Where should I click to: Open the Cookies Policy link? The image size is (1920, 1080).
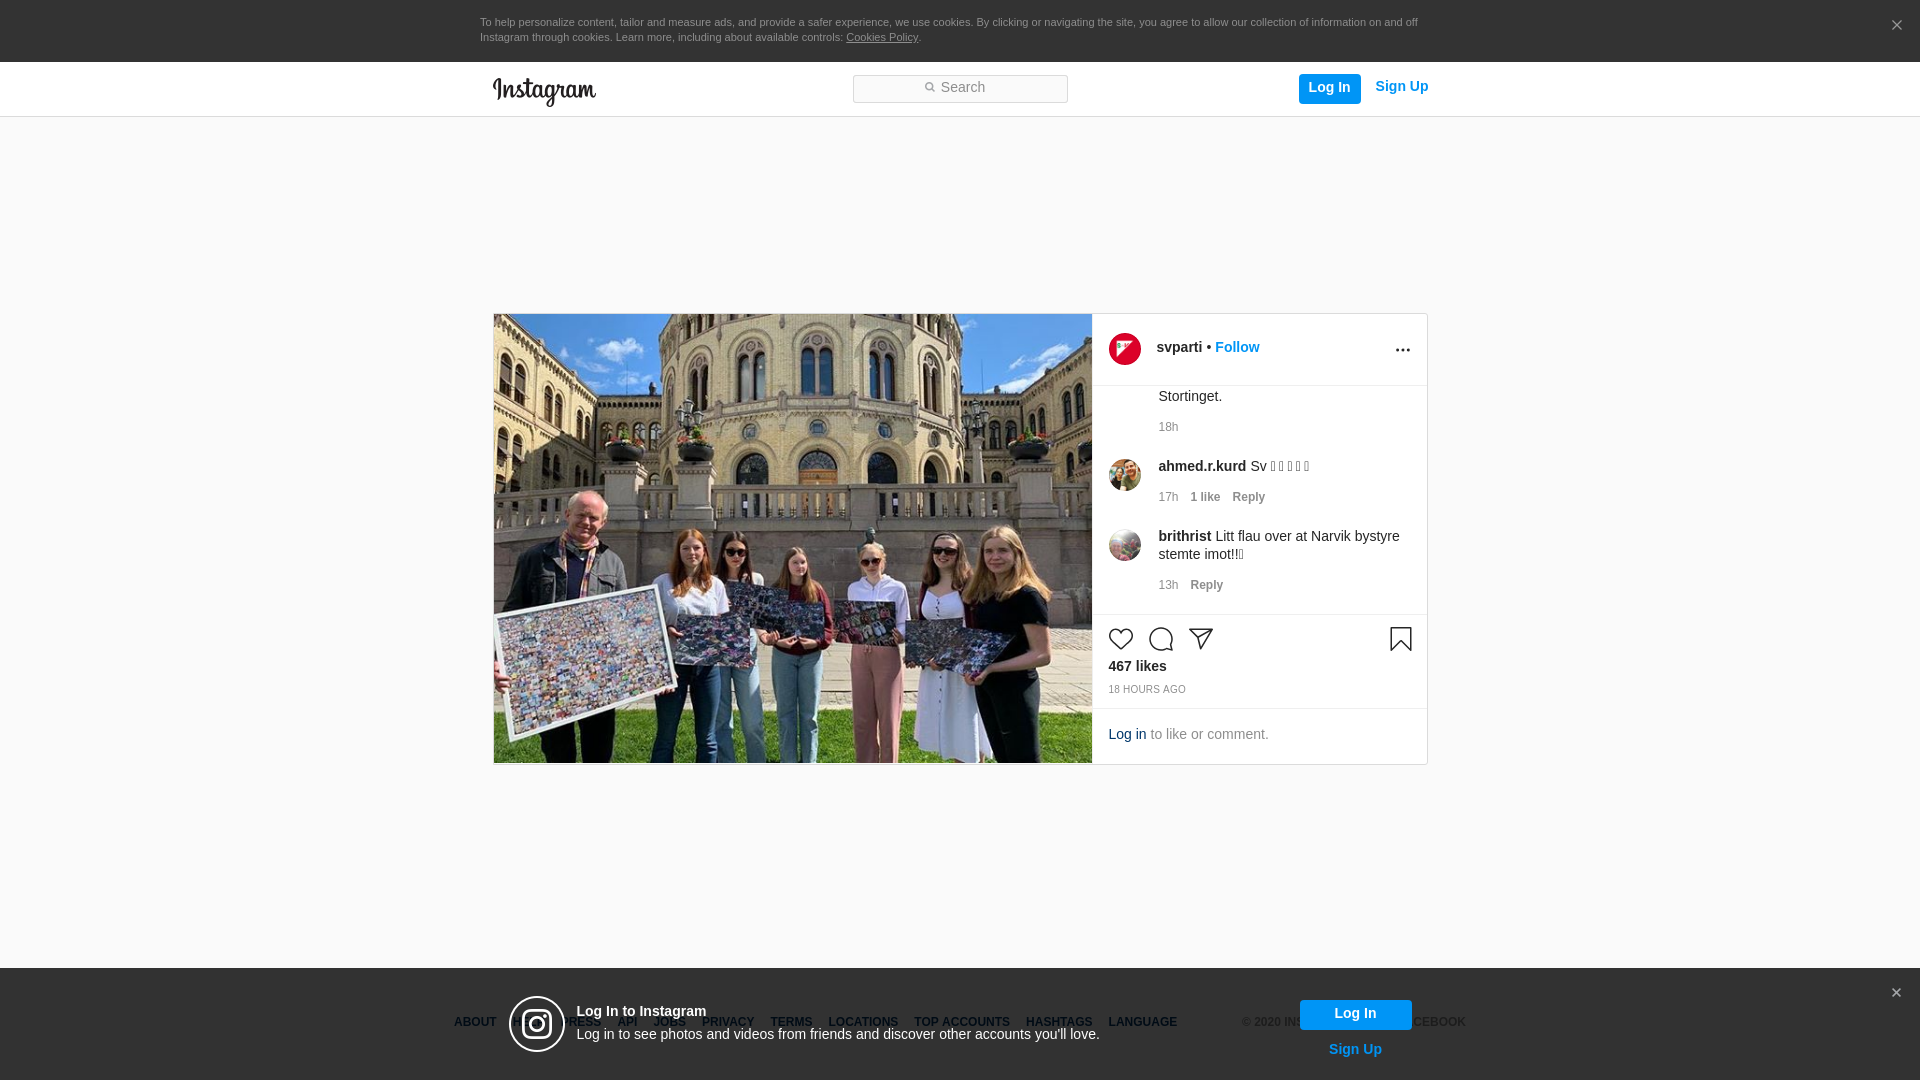click(881, 37)
